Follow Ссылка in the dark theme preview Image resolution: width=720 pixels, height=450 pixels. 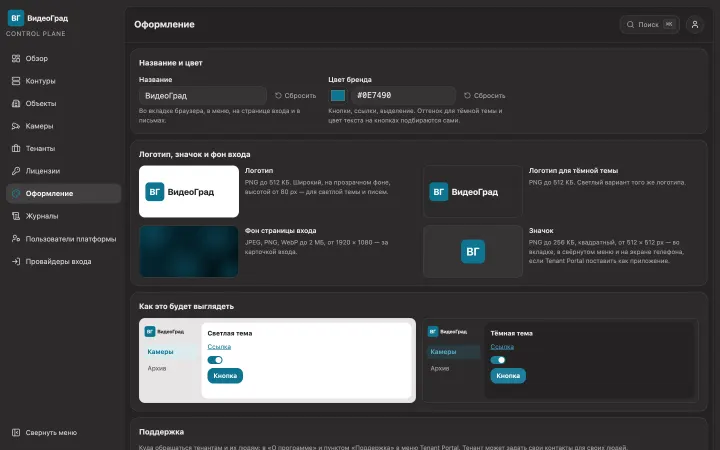pos(502,347)
